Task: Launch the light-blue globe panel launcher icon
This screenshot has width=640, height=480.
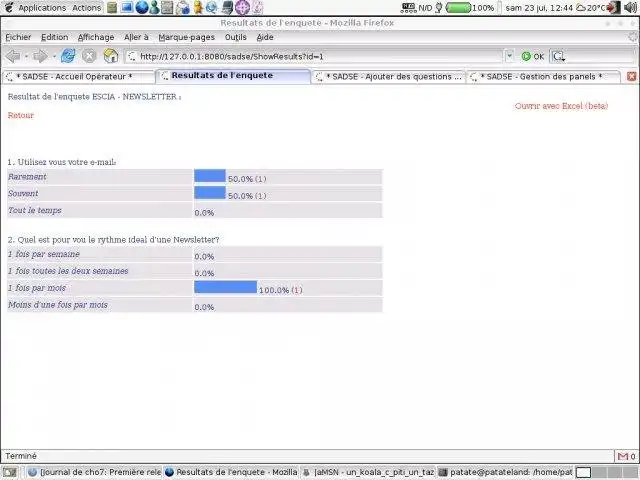Action: click(211, 7)
